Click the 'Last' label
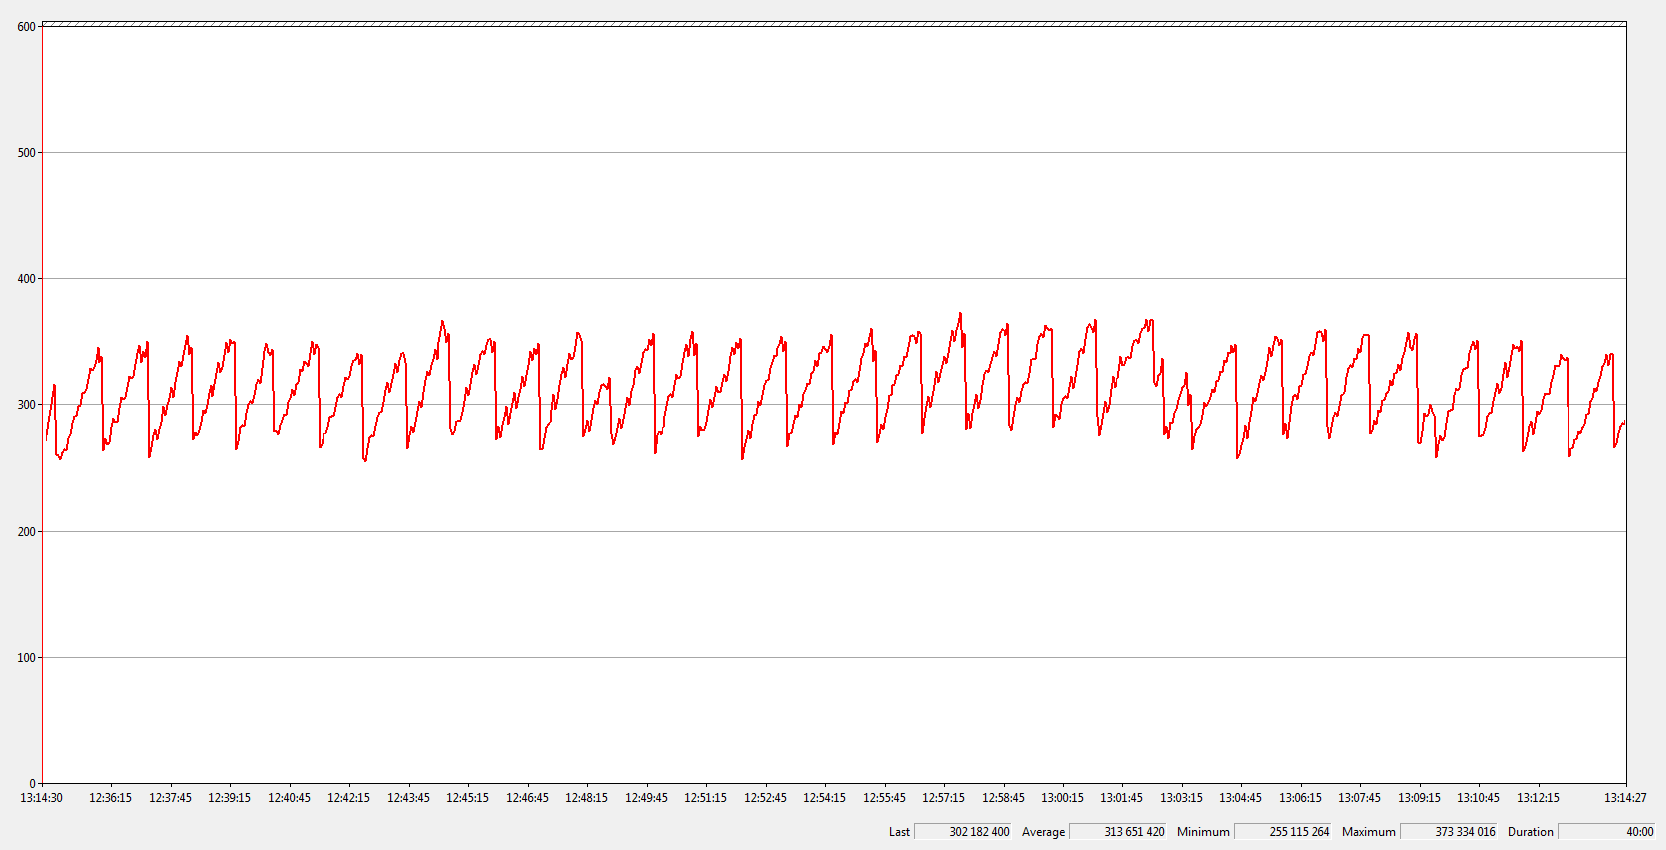This screenshot has width=1666, height=850. 899,832
